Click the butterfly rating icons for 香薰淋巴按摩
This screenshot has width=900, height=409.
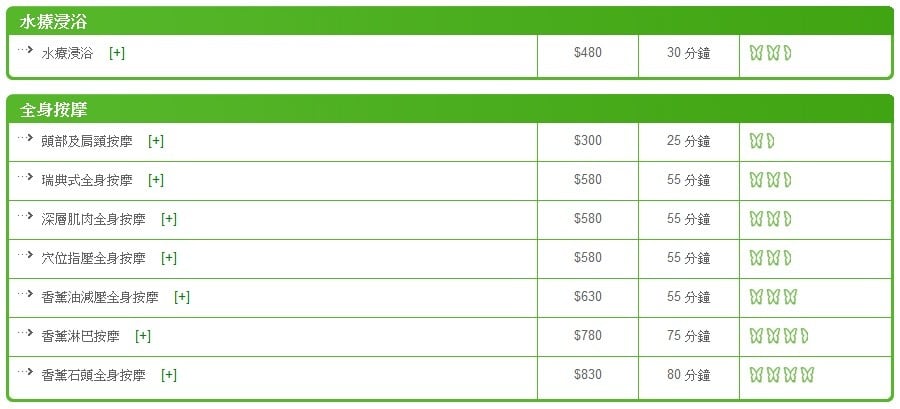pos(779,336)
